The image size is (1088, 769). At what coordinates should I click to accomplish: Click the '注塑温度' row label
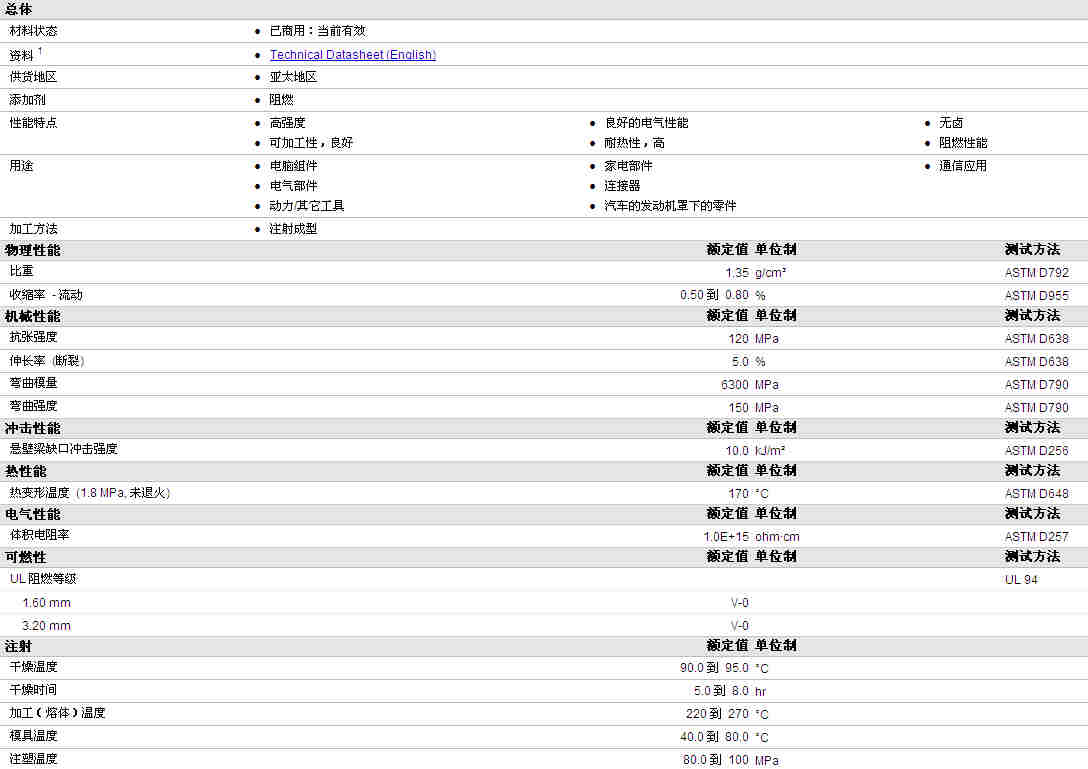(x=33, y=759)
